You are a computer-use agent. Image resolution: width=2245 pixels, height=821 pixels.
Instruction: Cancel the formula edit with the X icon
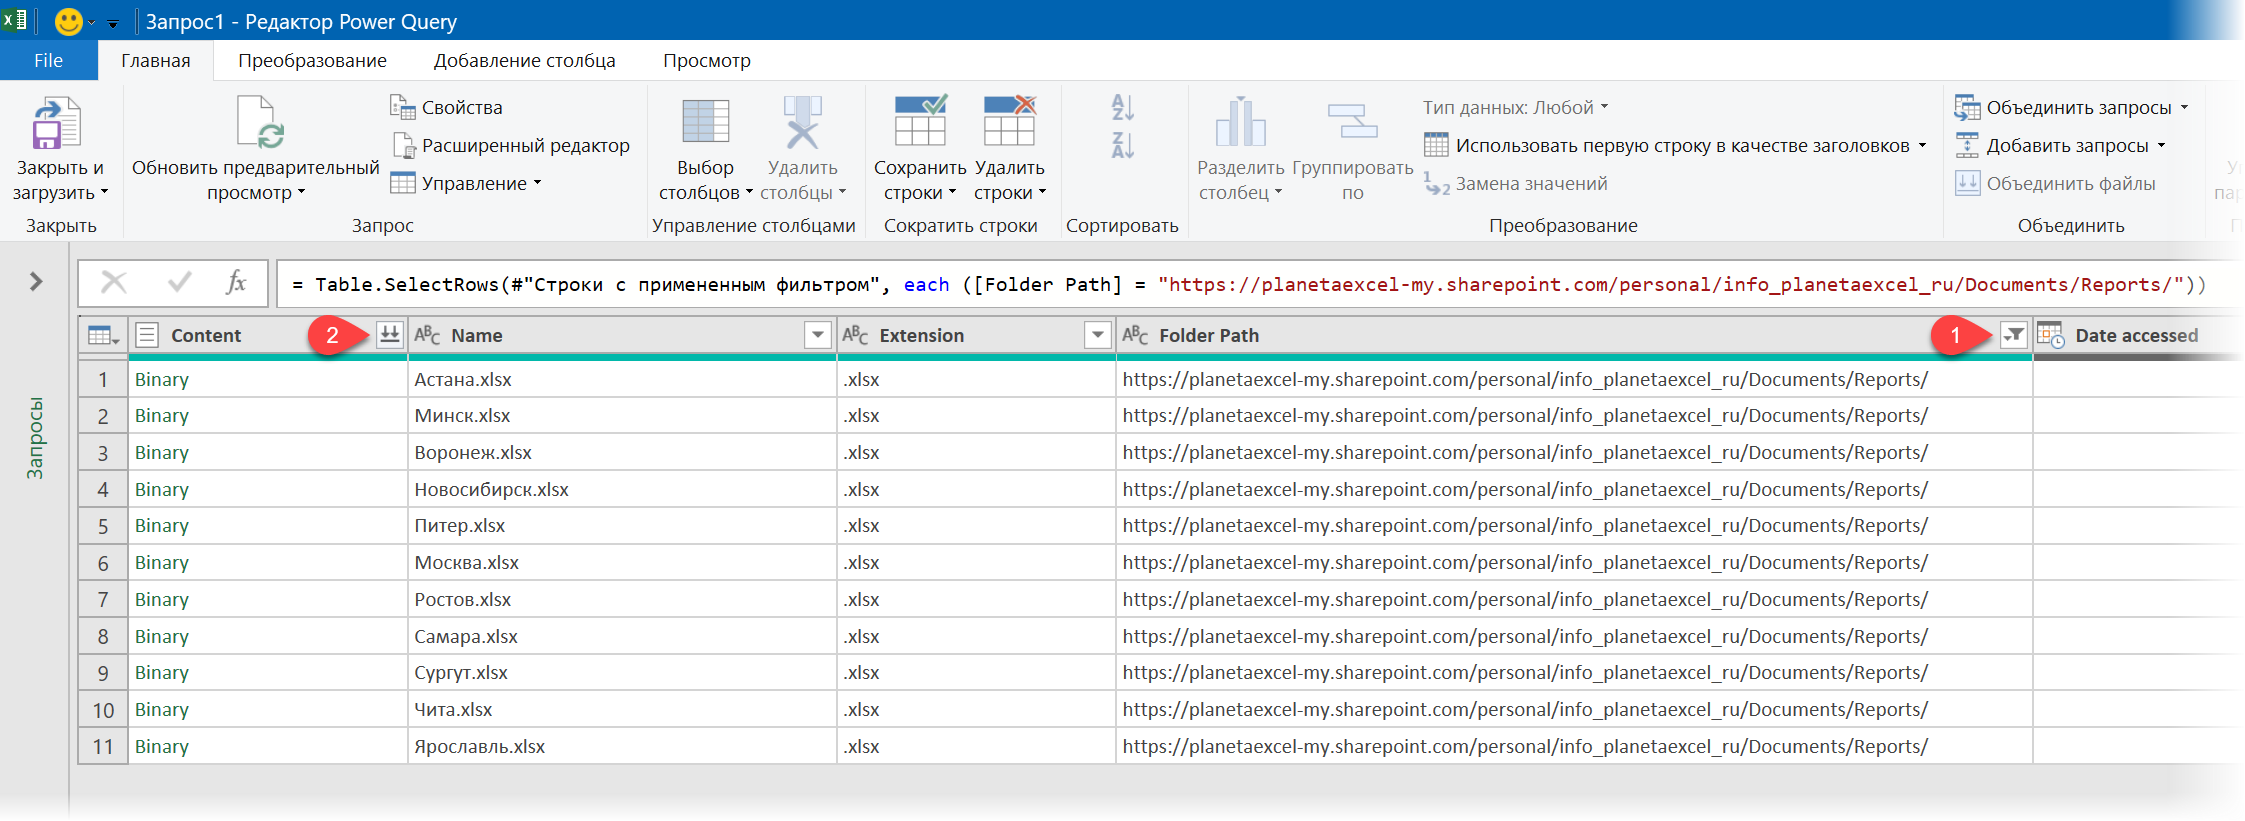coord(114,283)
